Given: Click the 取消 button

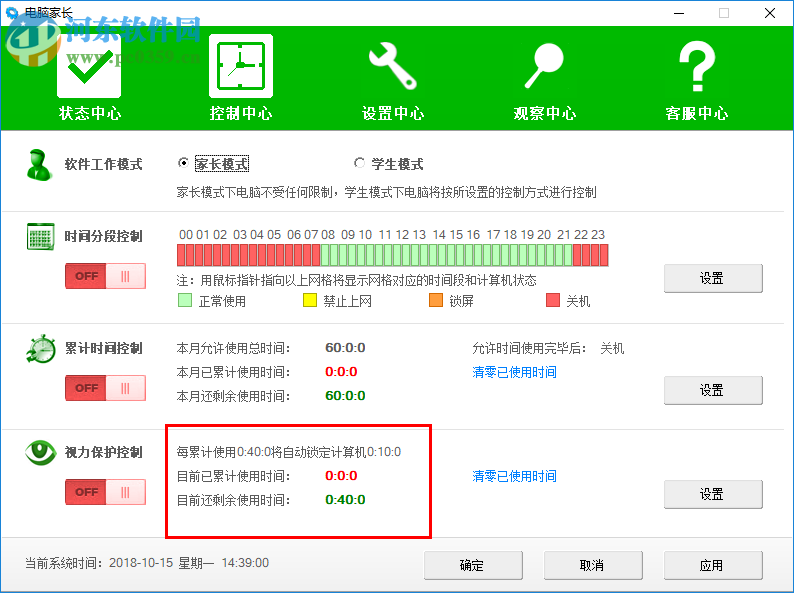Looking at the screenshot, I should [x=593, y=565].
